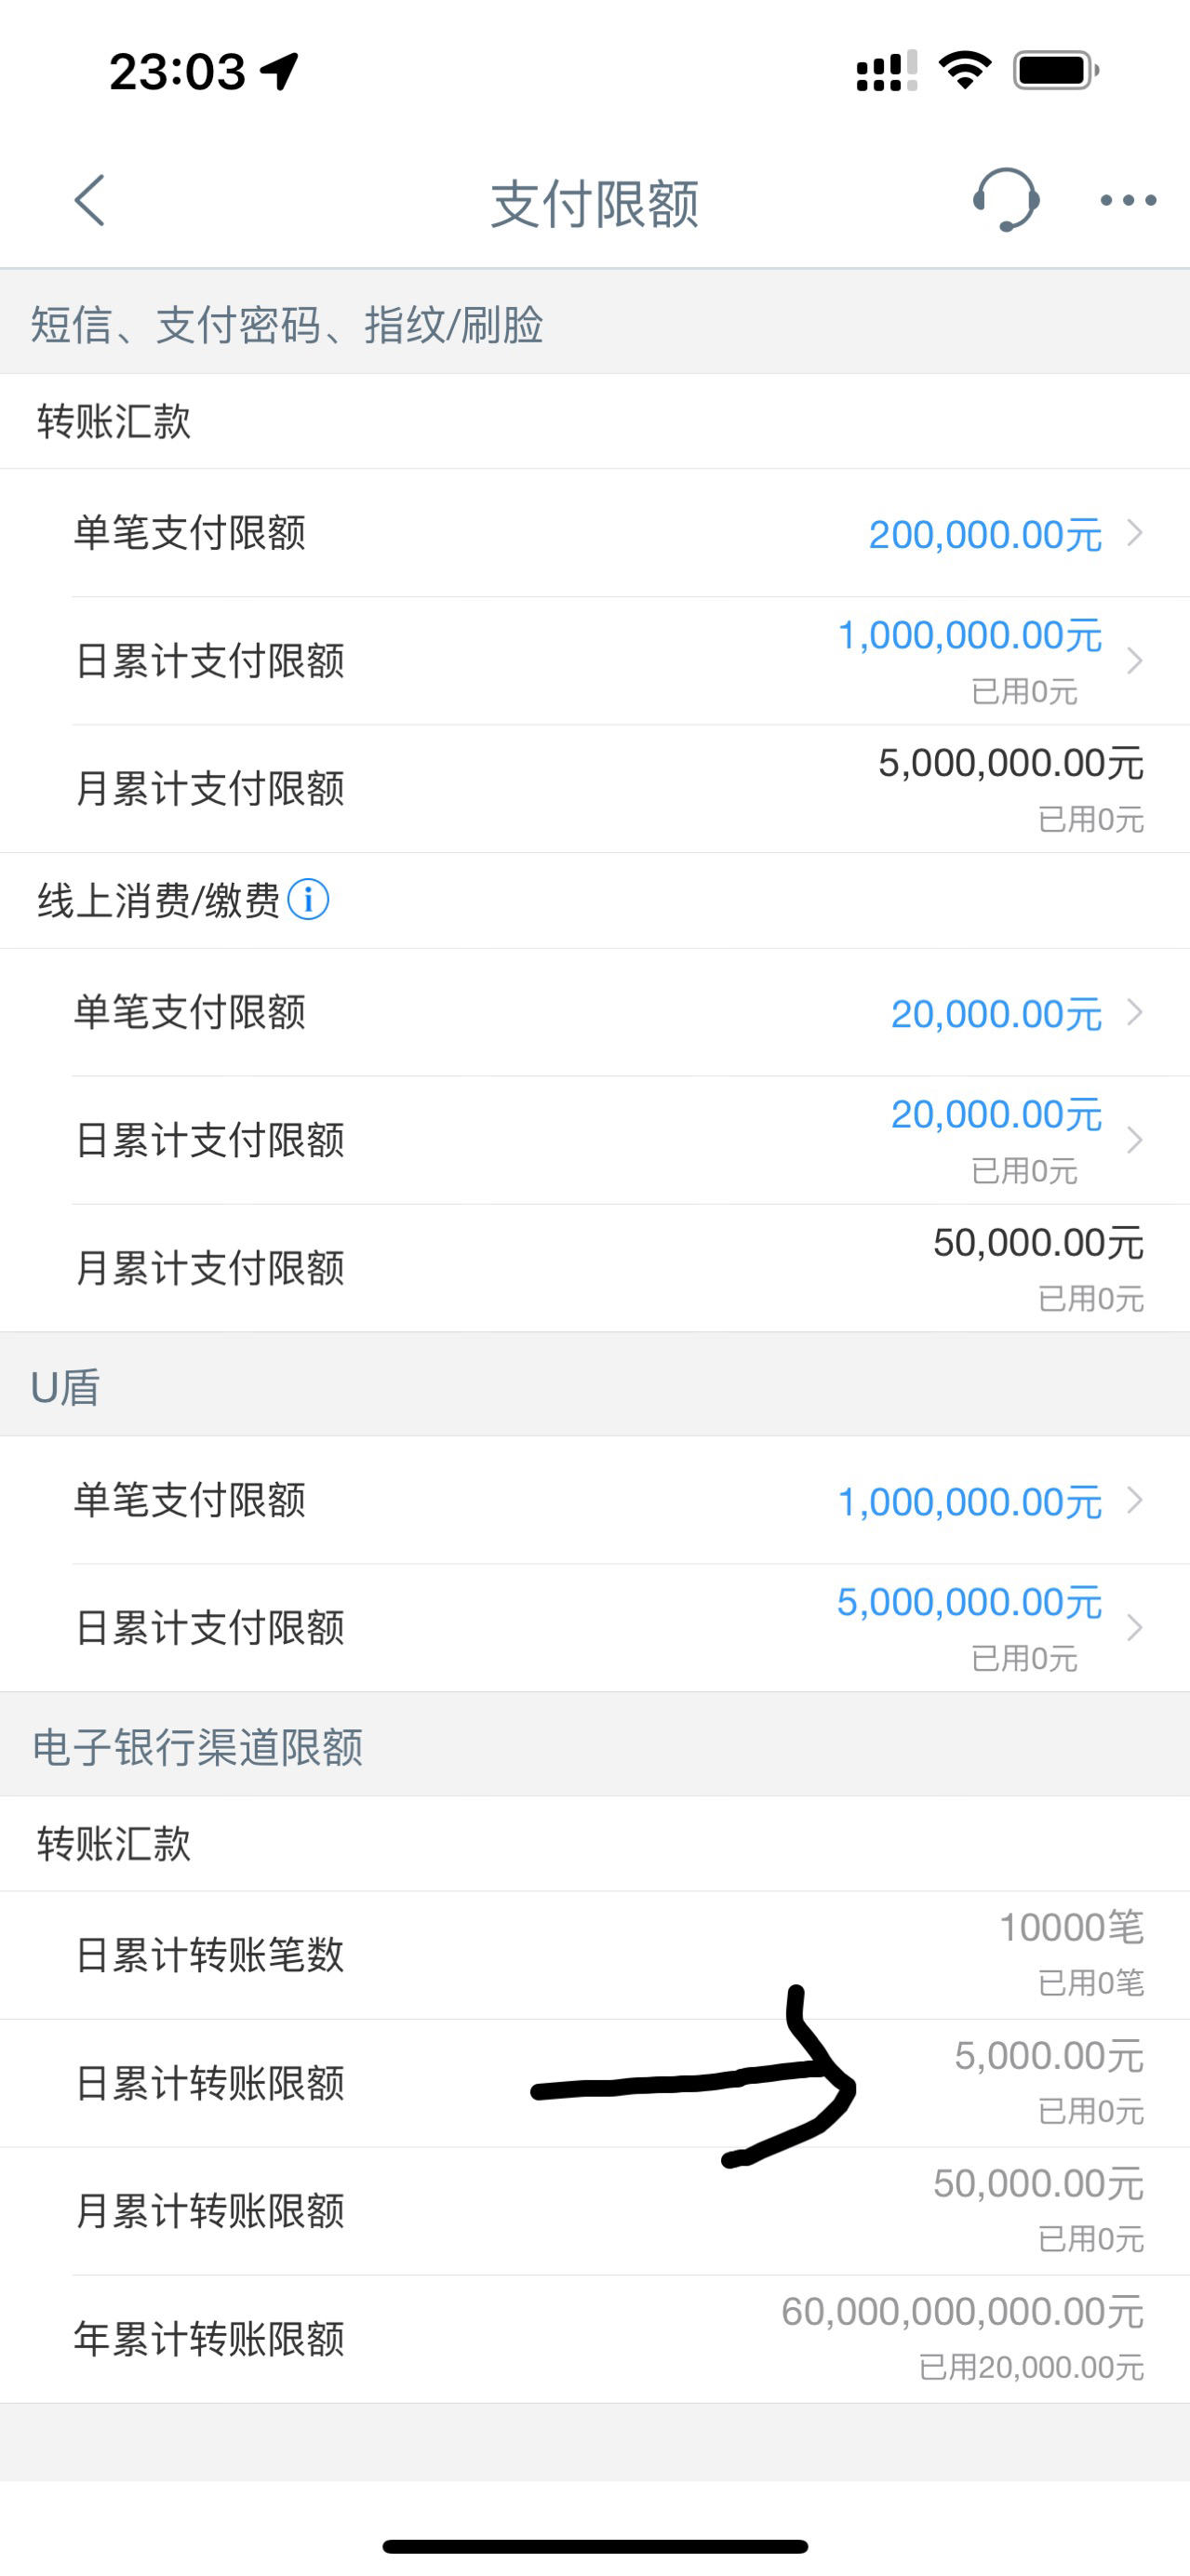Screen dimensions: 1190x2576
Task: Open the three-dot more menu
Action: [1128, 201]
